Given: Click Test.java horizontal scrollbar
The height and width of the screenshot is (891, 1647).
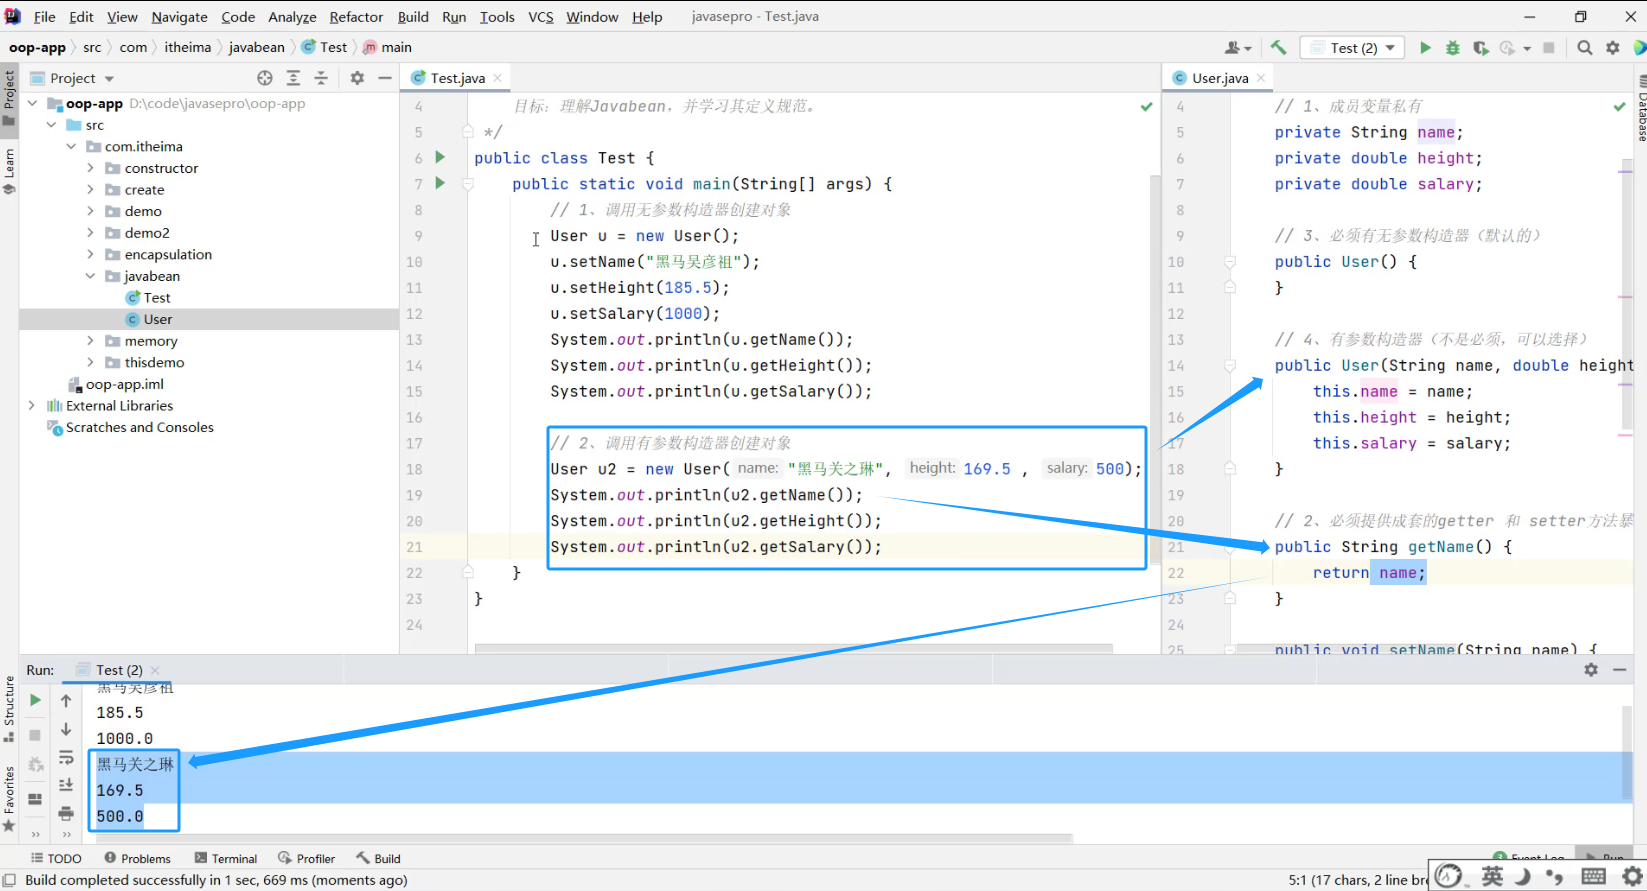Looking at the screenshot, I should [x=794, y=648].
